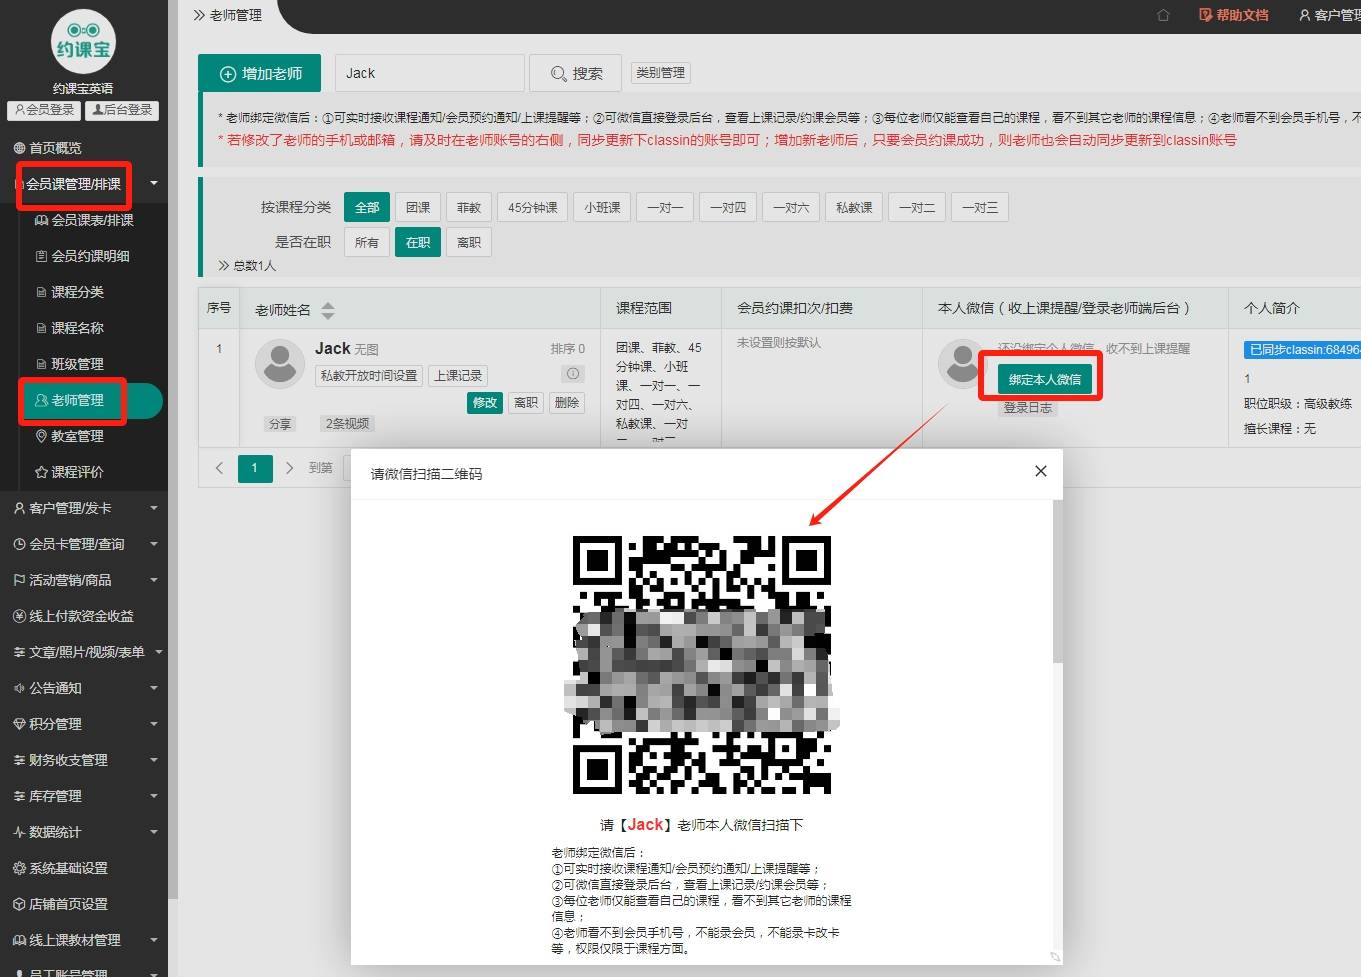Show 在职 active teachers
1361x977 pixels.
click(418, 242)
